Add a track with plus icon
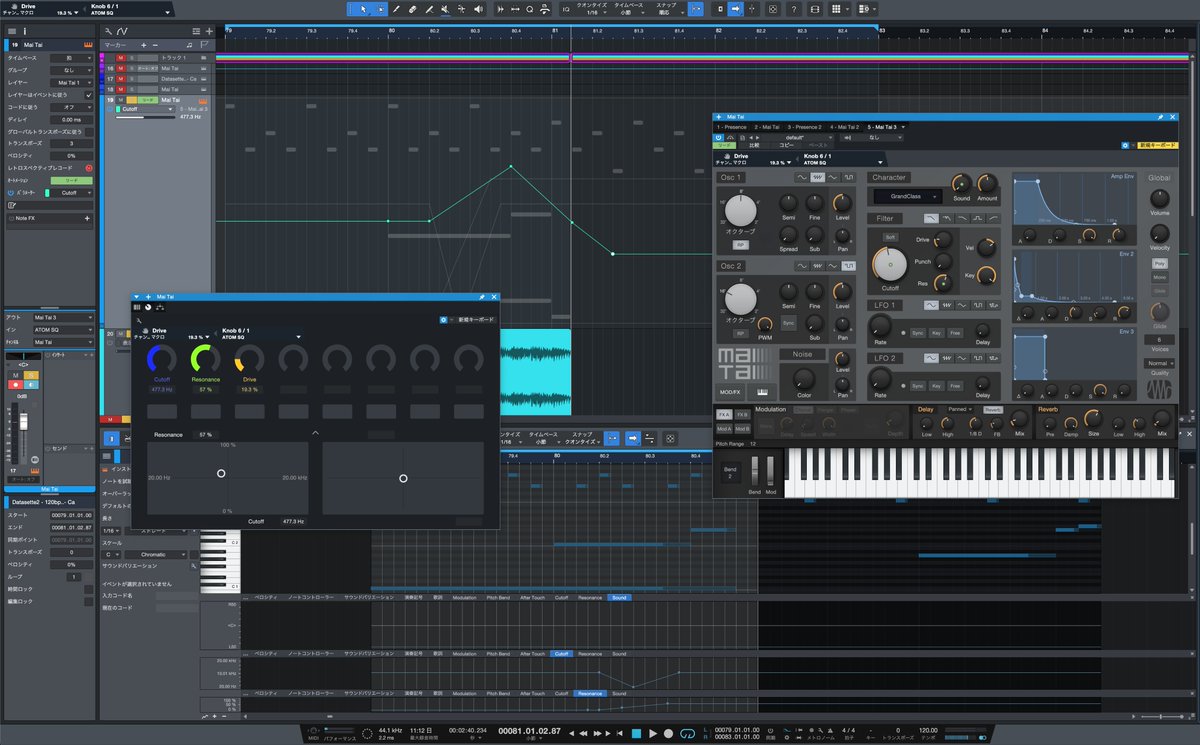Screen dimensions: 1200x745 (209, 31)
